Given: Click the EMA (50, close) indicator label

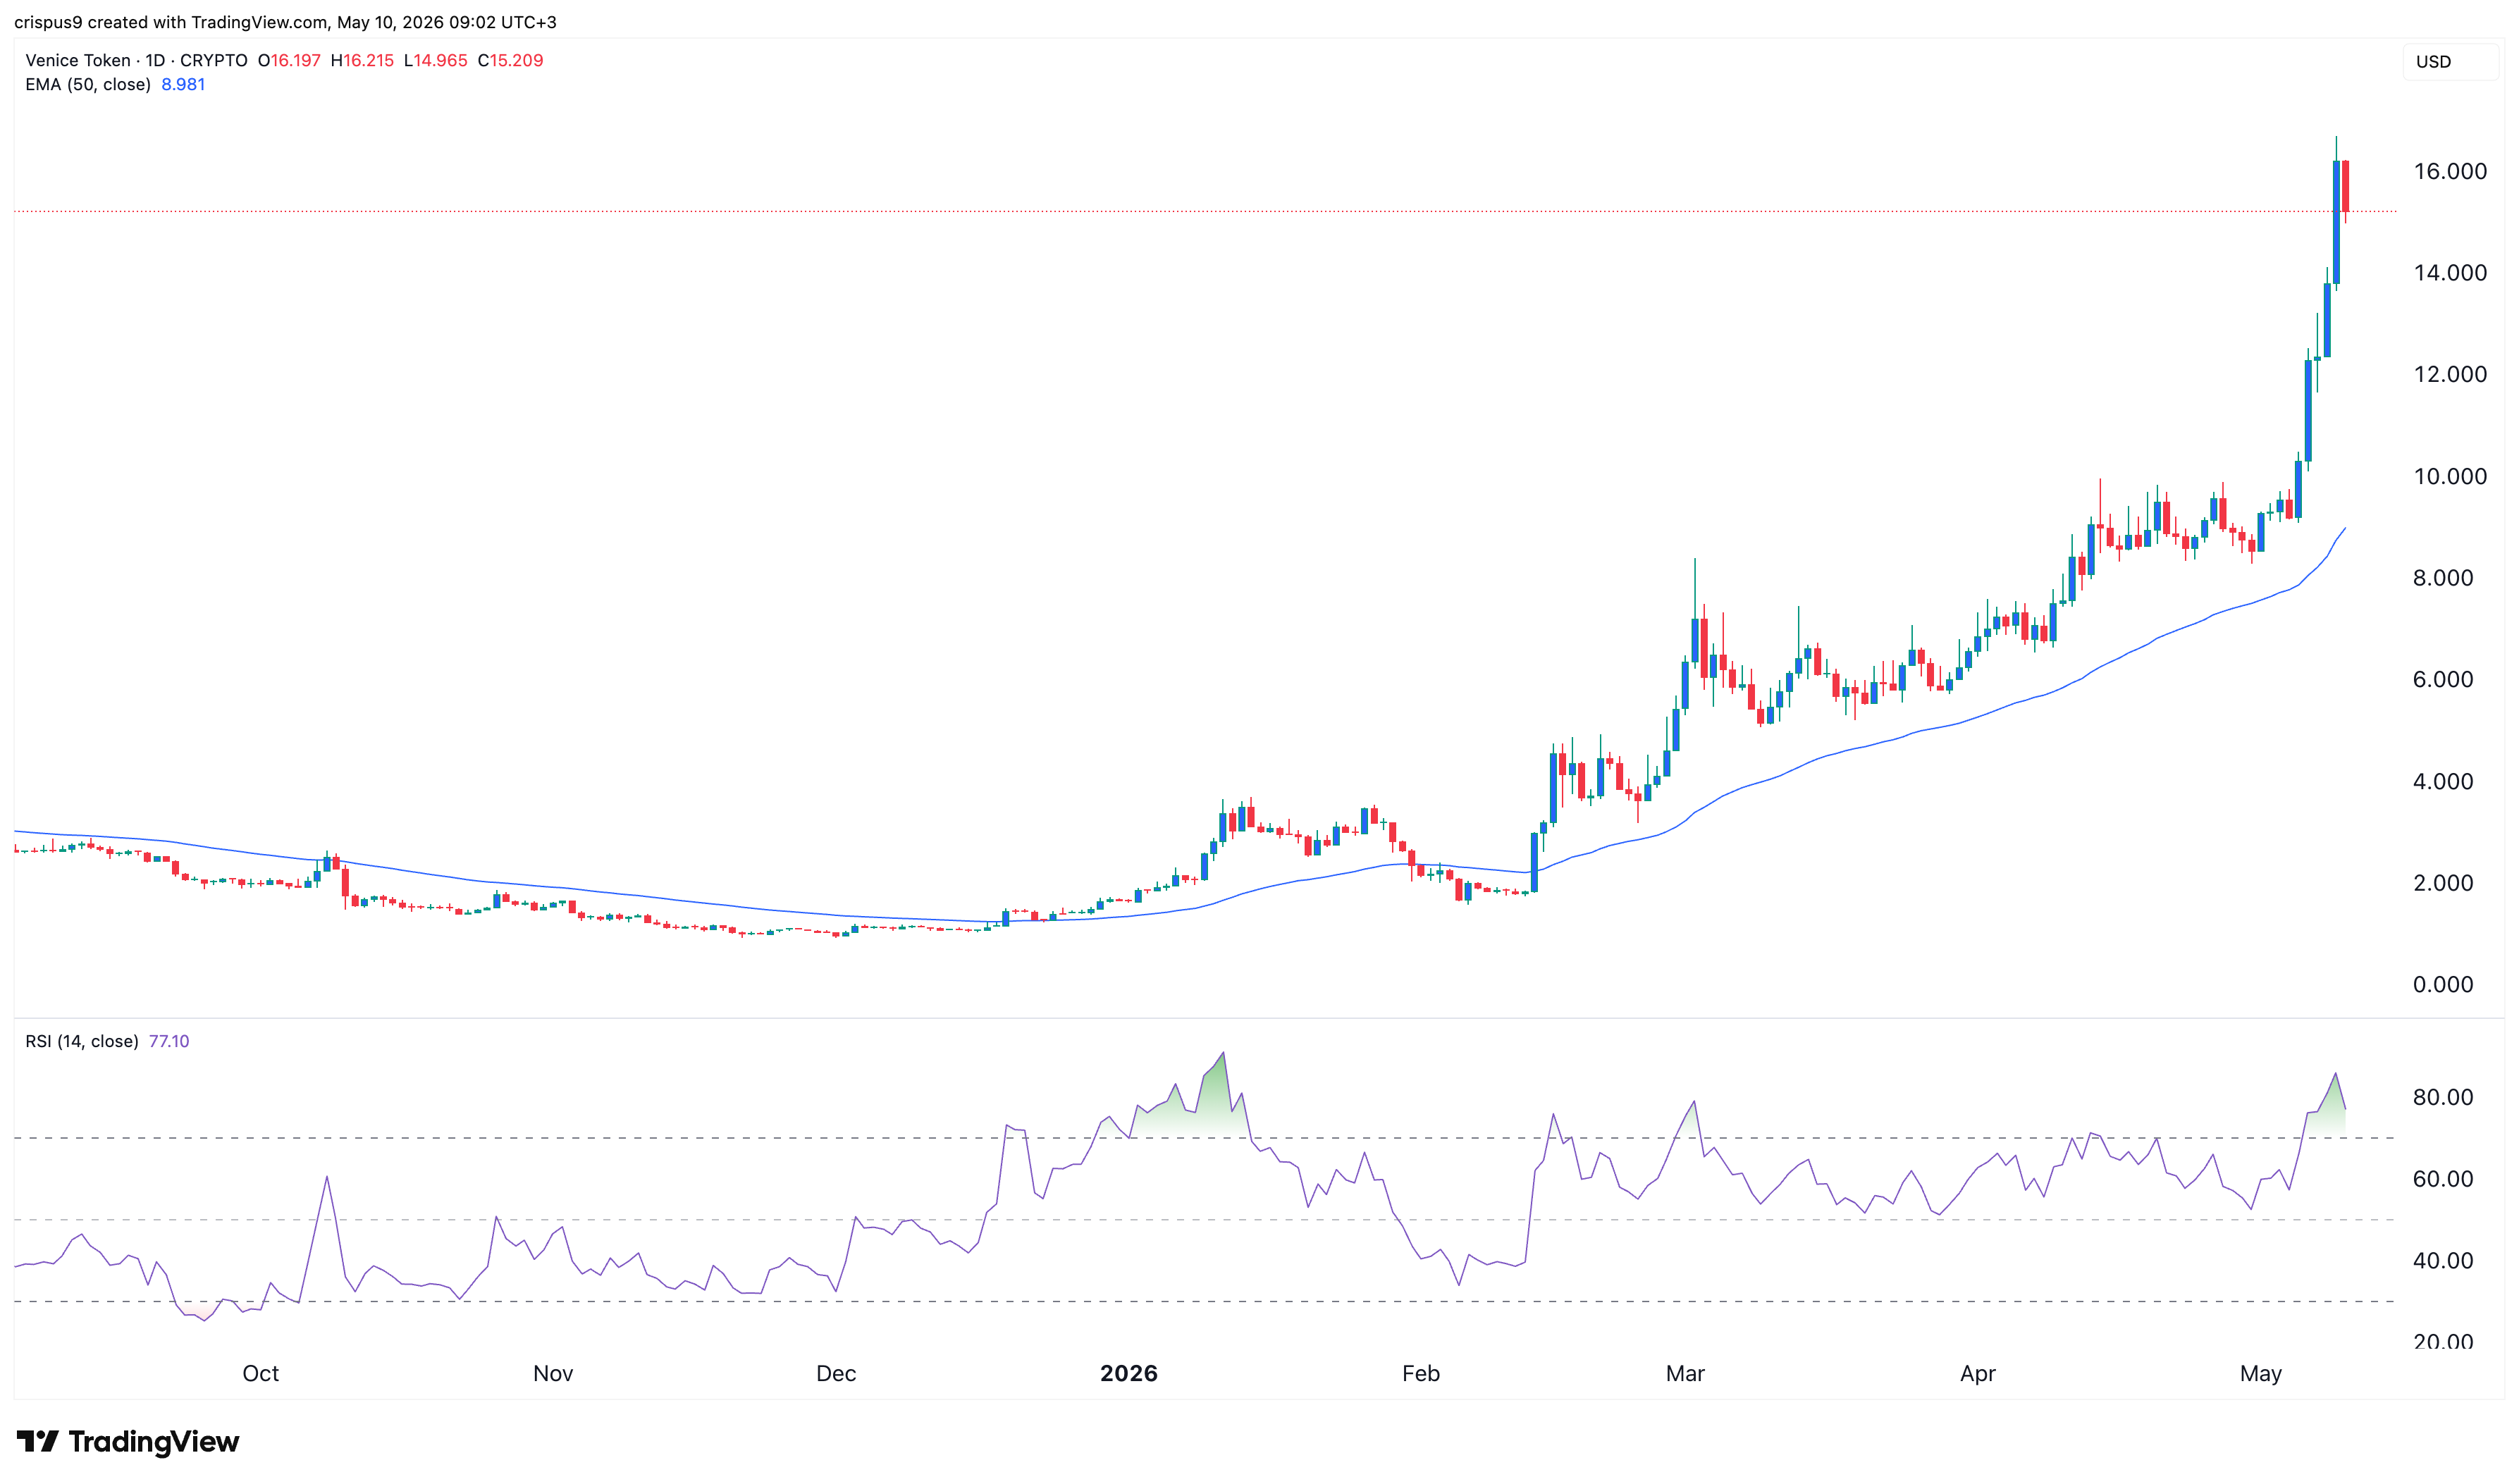Looking at the screenshot, I should 88,85.
